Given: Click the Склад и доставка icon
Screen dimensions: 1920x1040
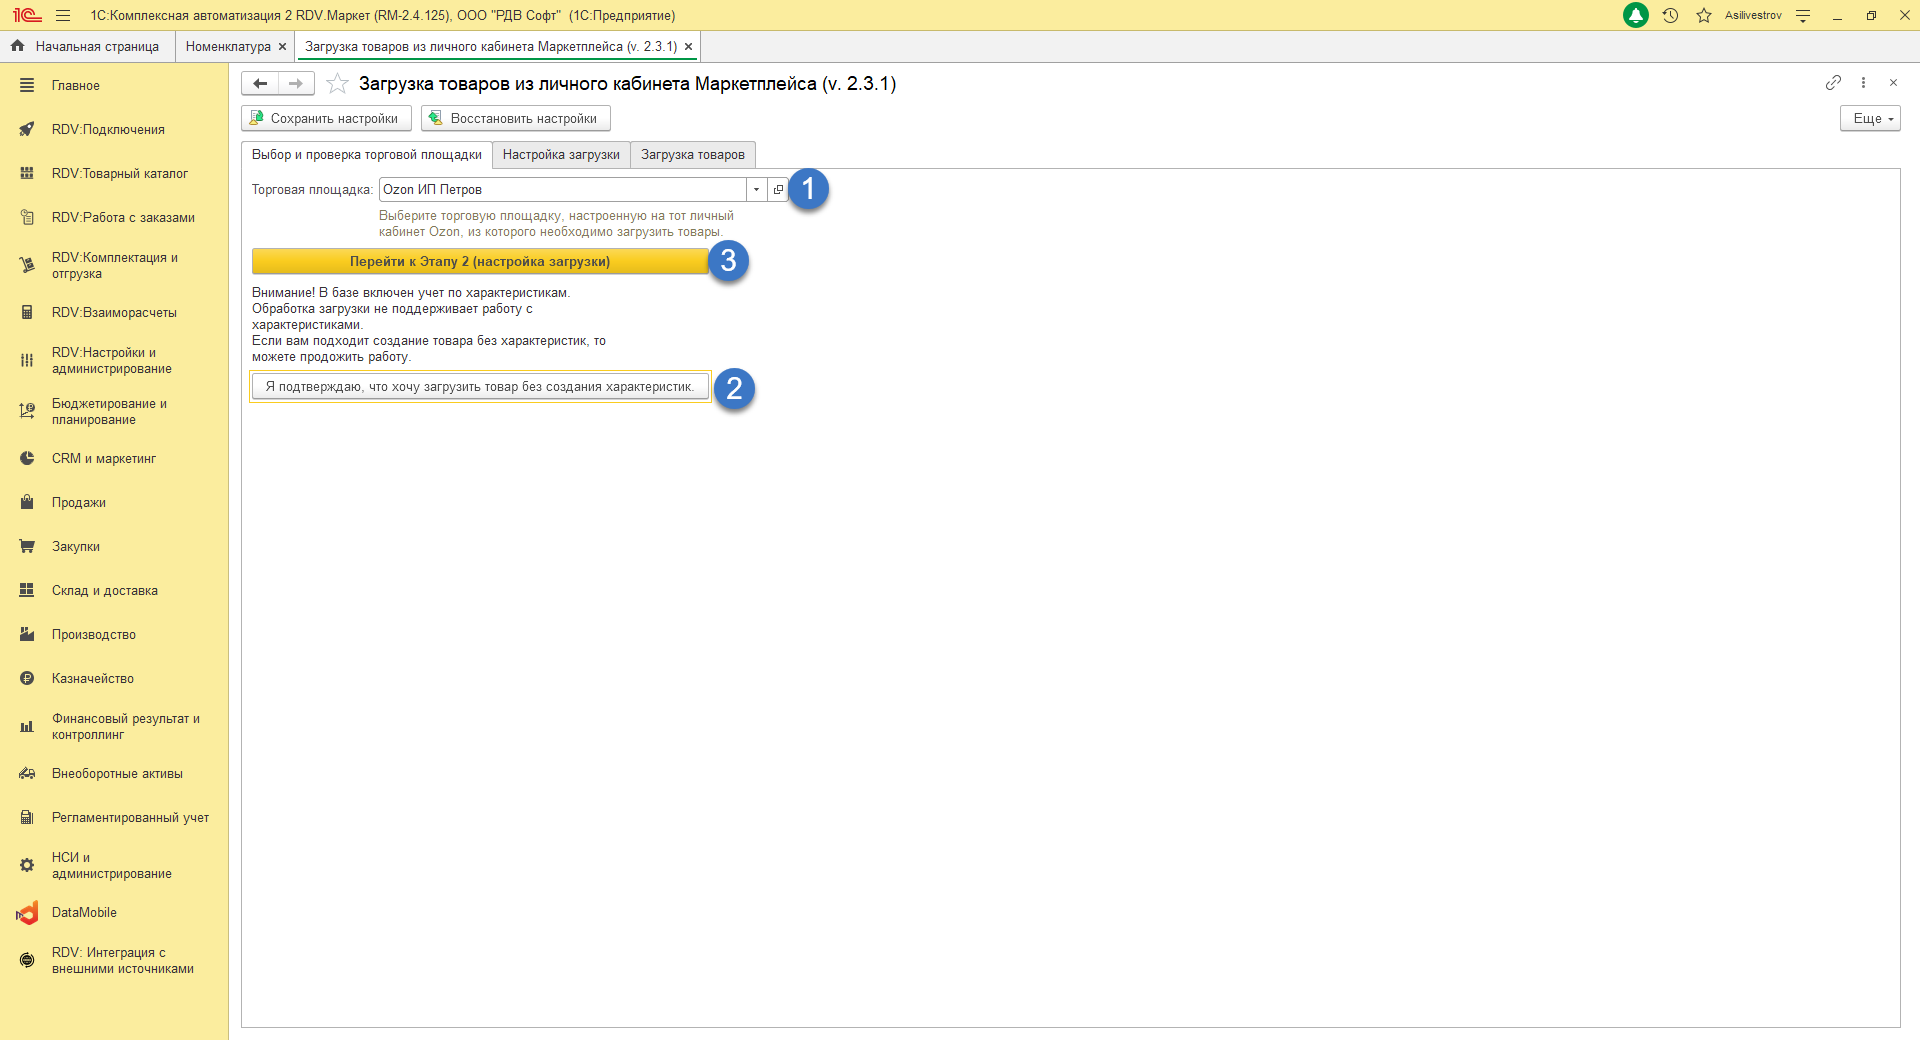Looking at the screenshot, I should (27, 590).
